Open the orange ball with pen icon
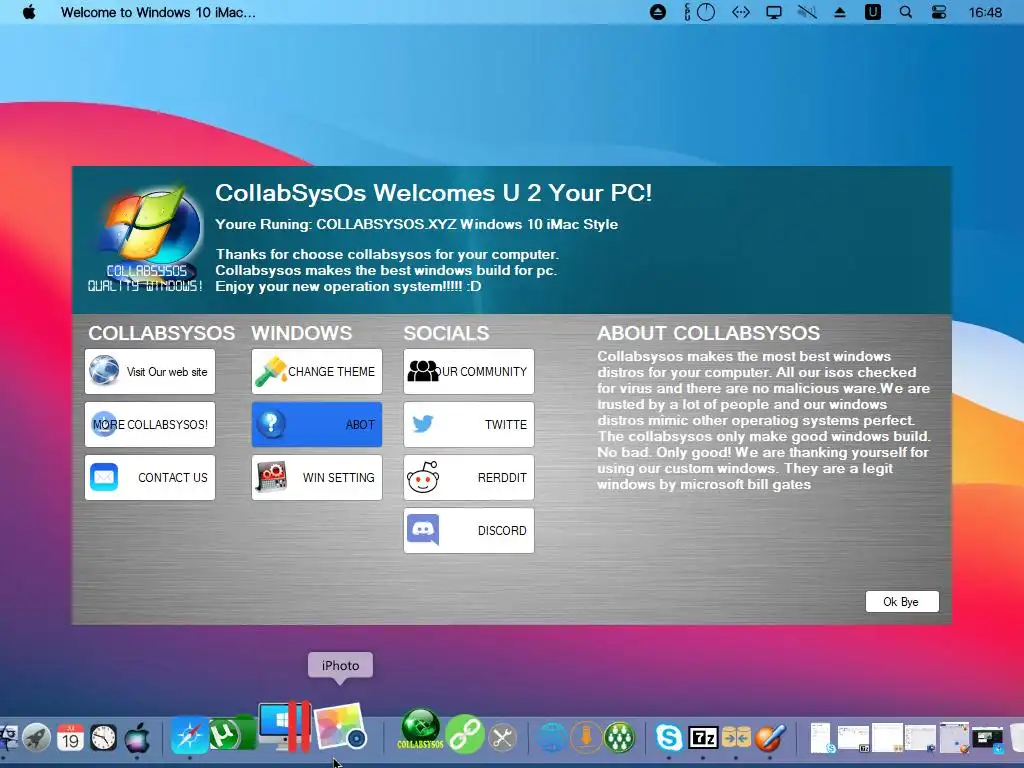The height and width of the screenshot is (768, 1024). pos(770,738)
